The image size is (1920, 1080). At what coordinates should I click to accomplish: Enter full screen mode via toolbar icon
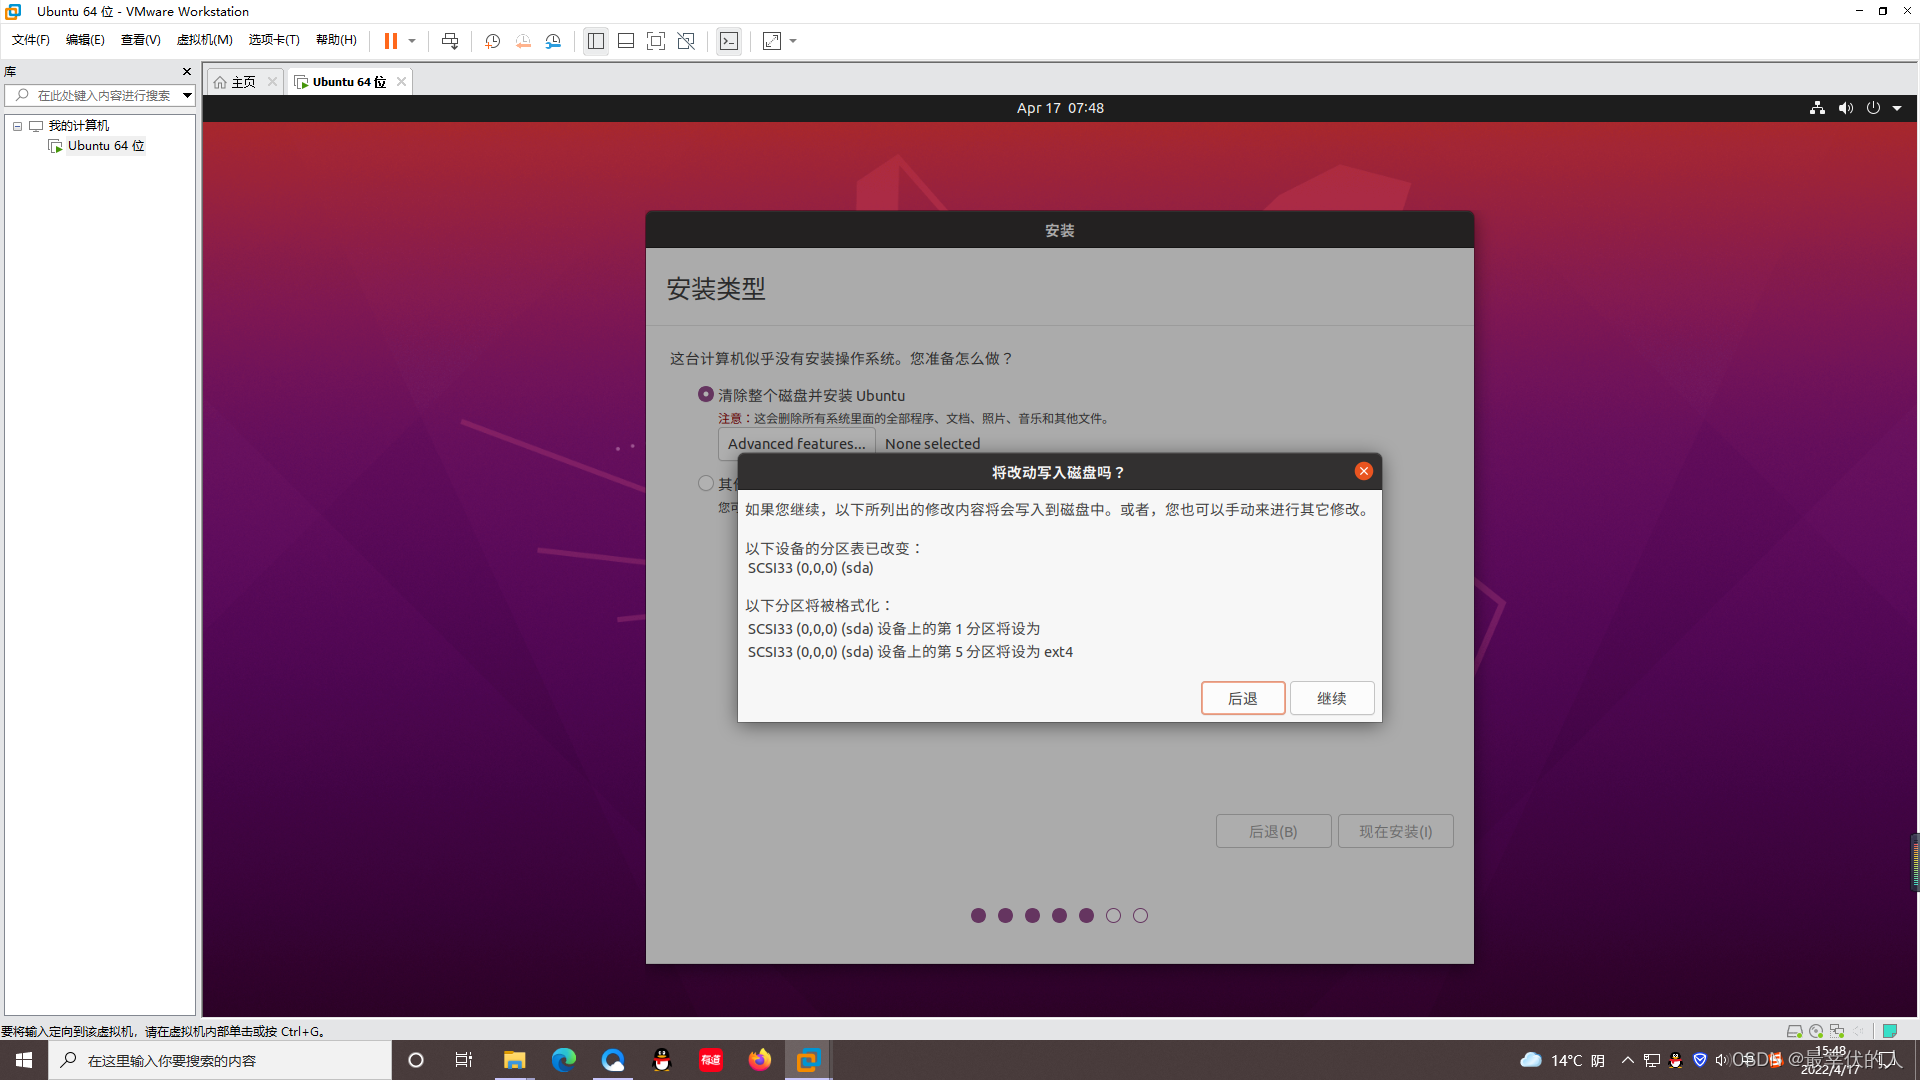click(x=656, y=41)
